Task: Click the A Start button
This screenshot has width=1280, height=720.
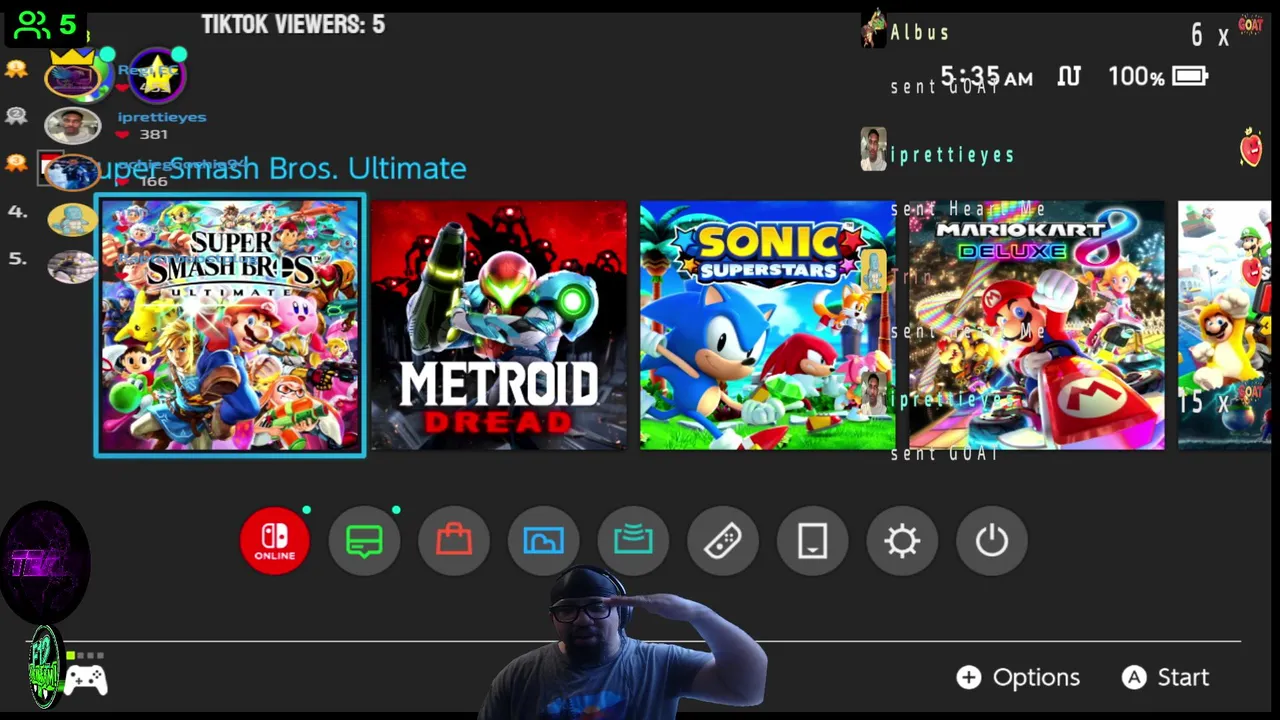Action: pos(1165,677)
